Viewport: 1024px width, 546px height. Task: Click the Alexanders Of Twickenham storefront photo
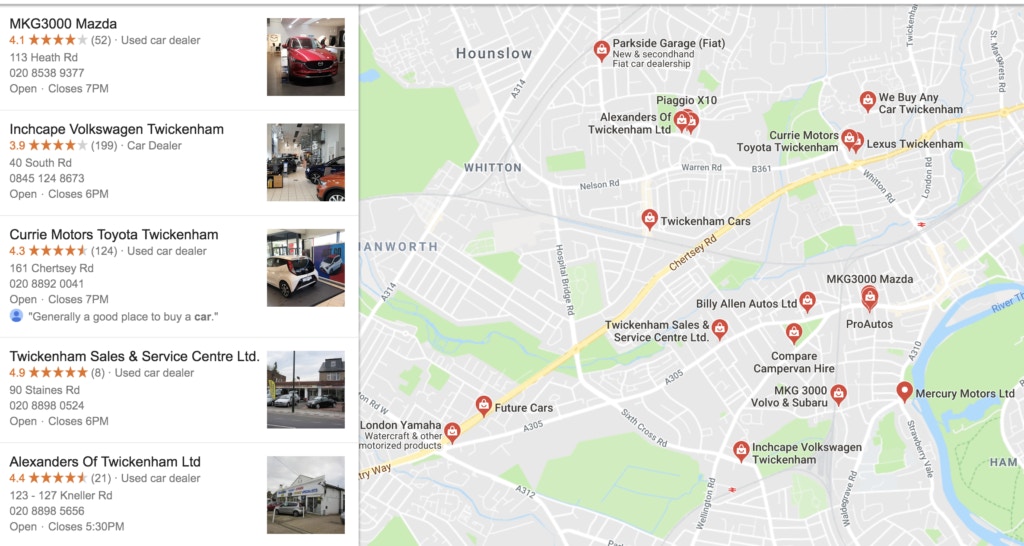(x=306, y=495)
